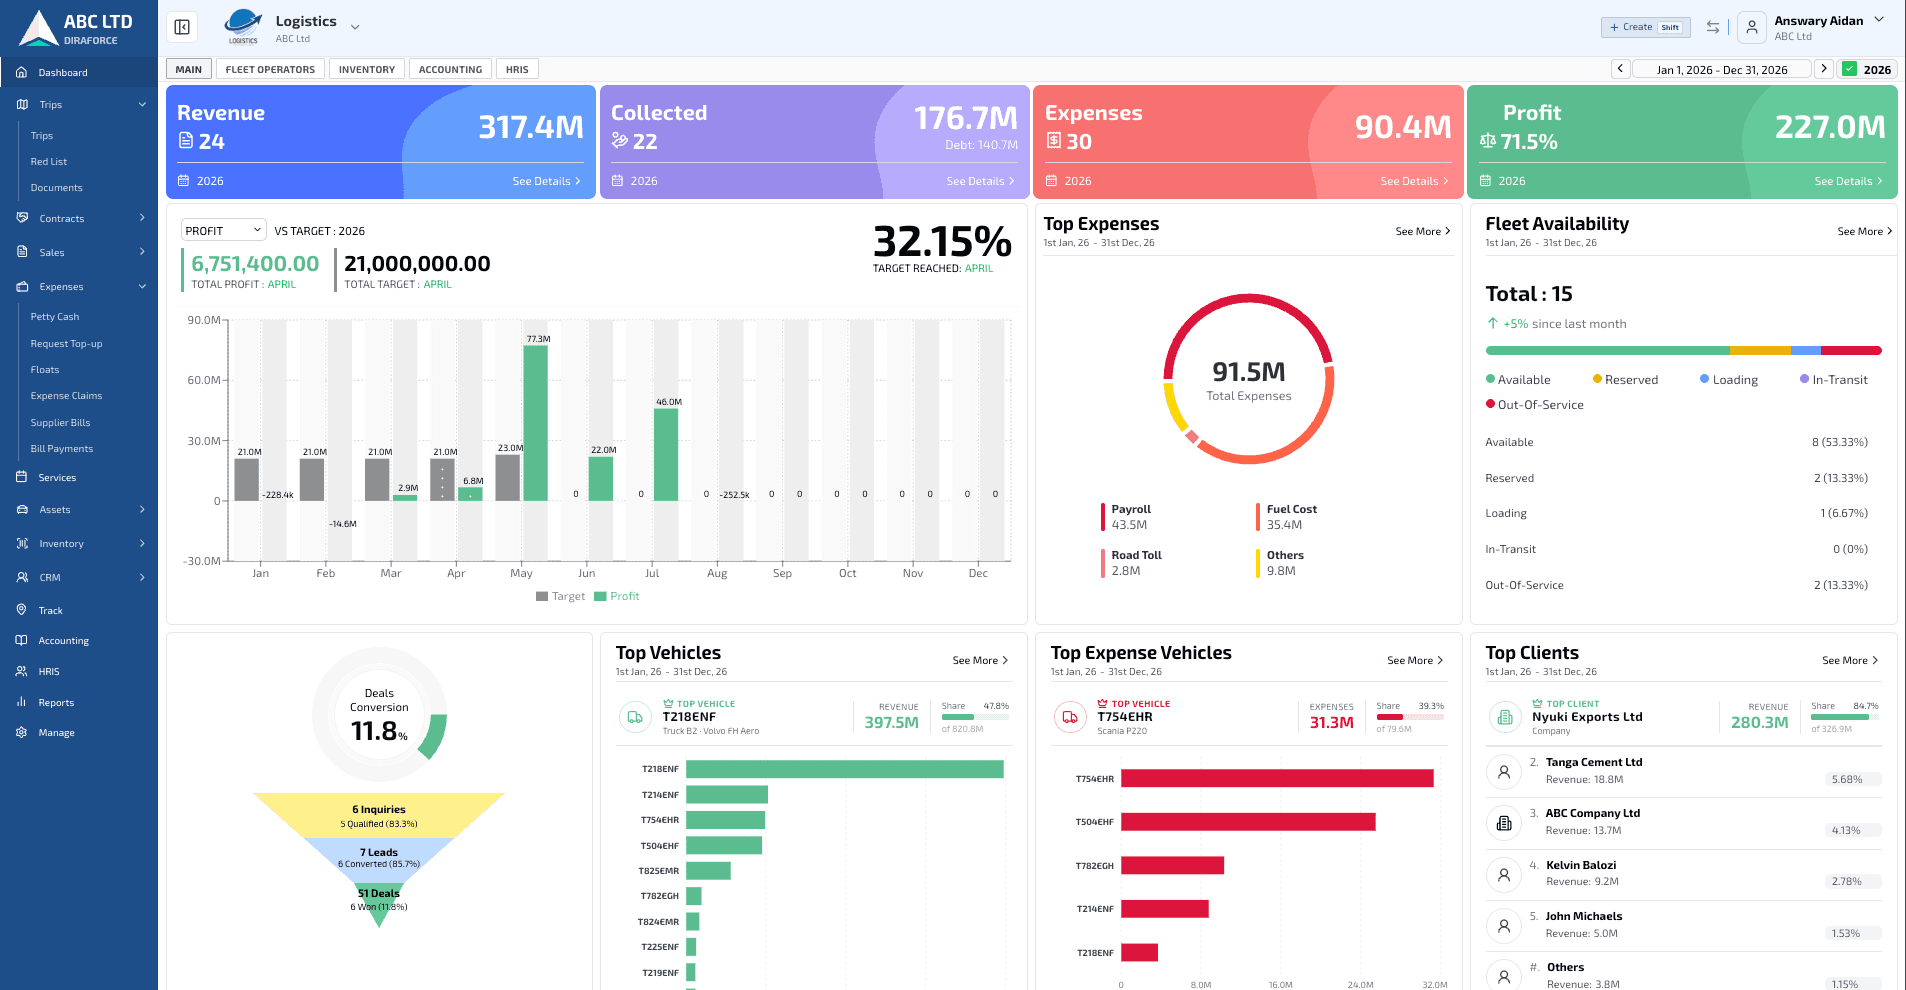Click the date range field Jan 1 - Dec 31, 2026

1722,69
